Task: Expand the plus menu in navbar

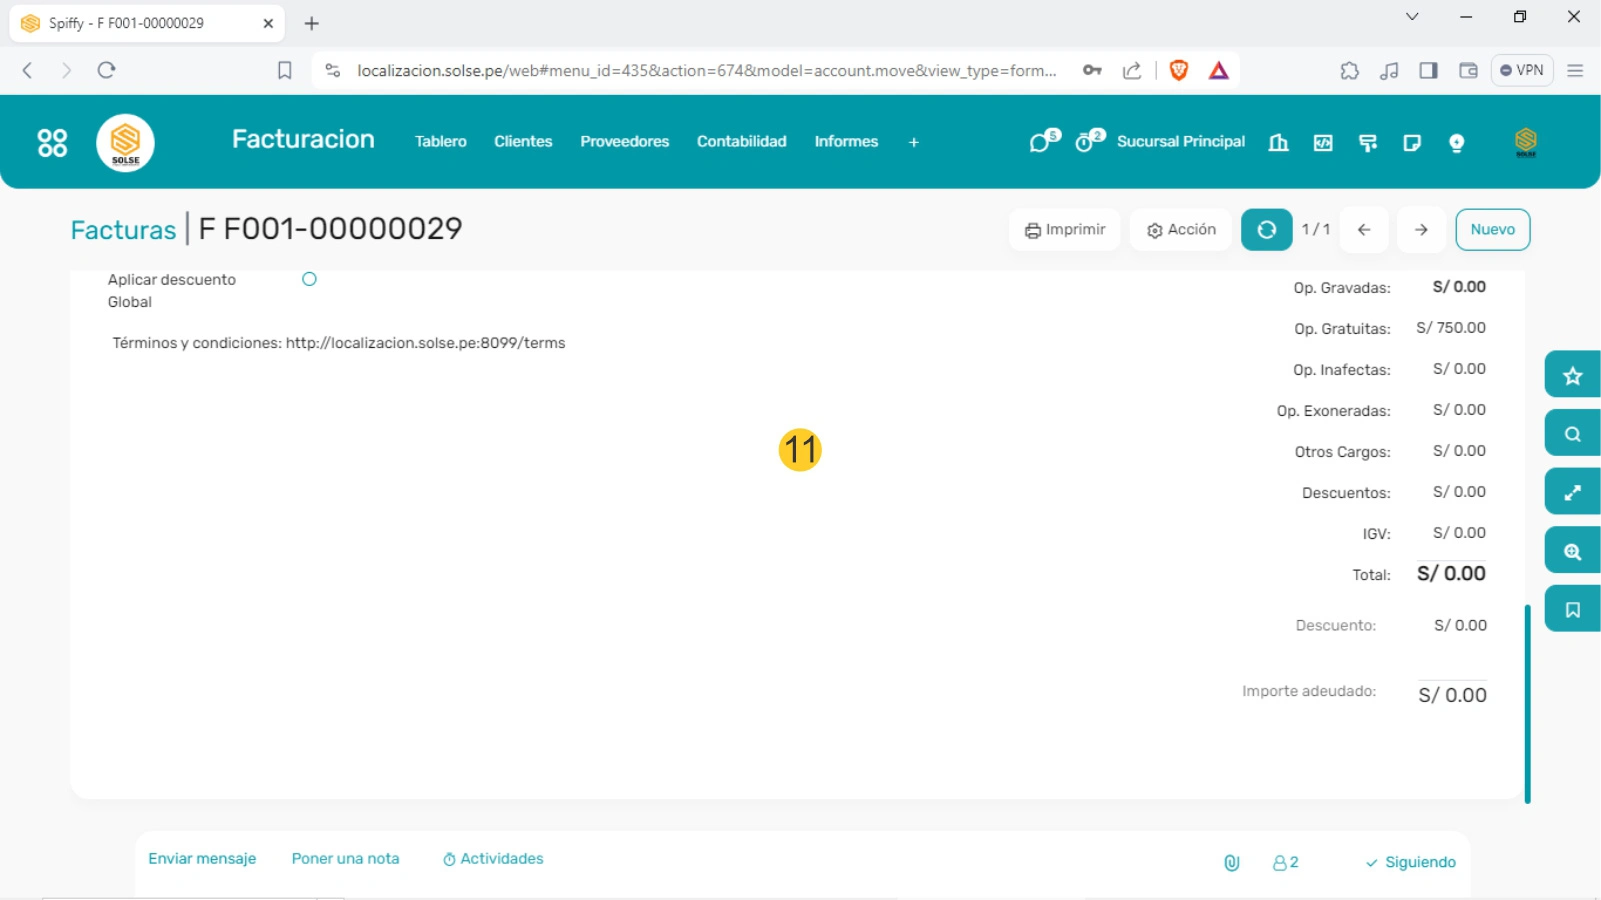Action: [913, 143]
